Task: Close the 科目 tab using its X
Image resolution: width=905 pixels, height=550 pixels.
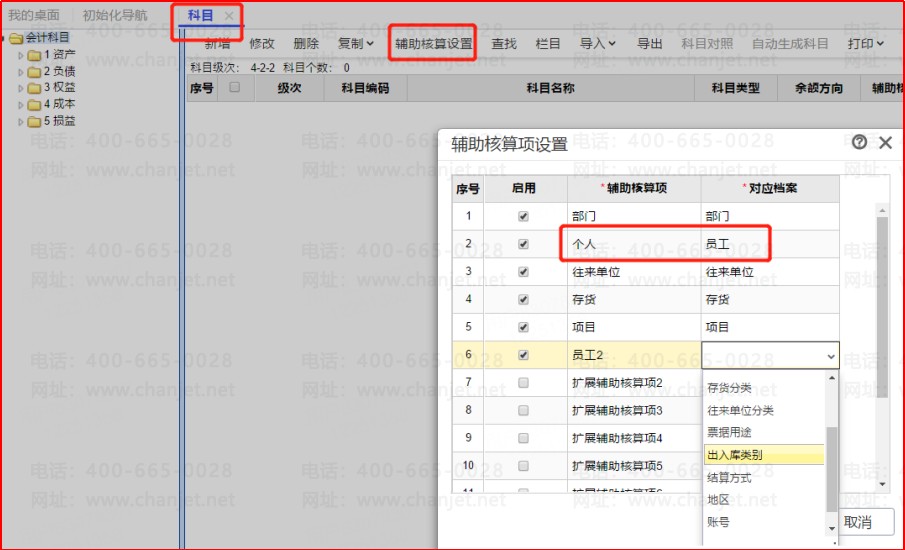Action: pos(229,16)
